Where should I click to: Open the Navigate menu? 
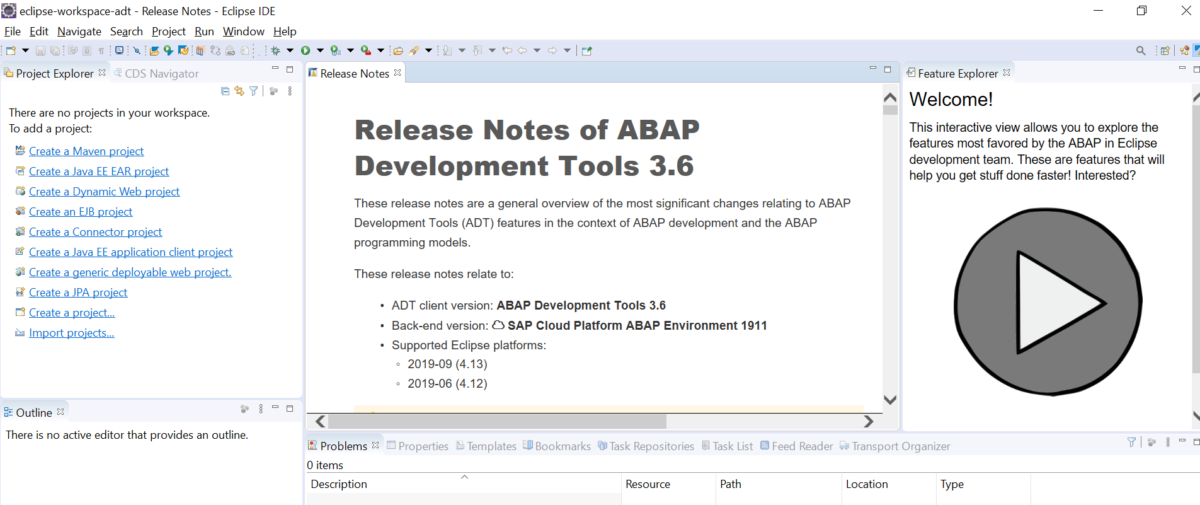pos(79,31)
